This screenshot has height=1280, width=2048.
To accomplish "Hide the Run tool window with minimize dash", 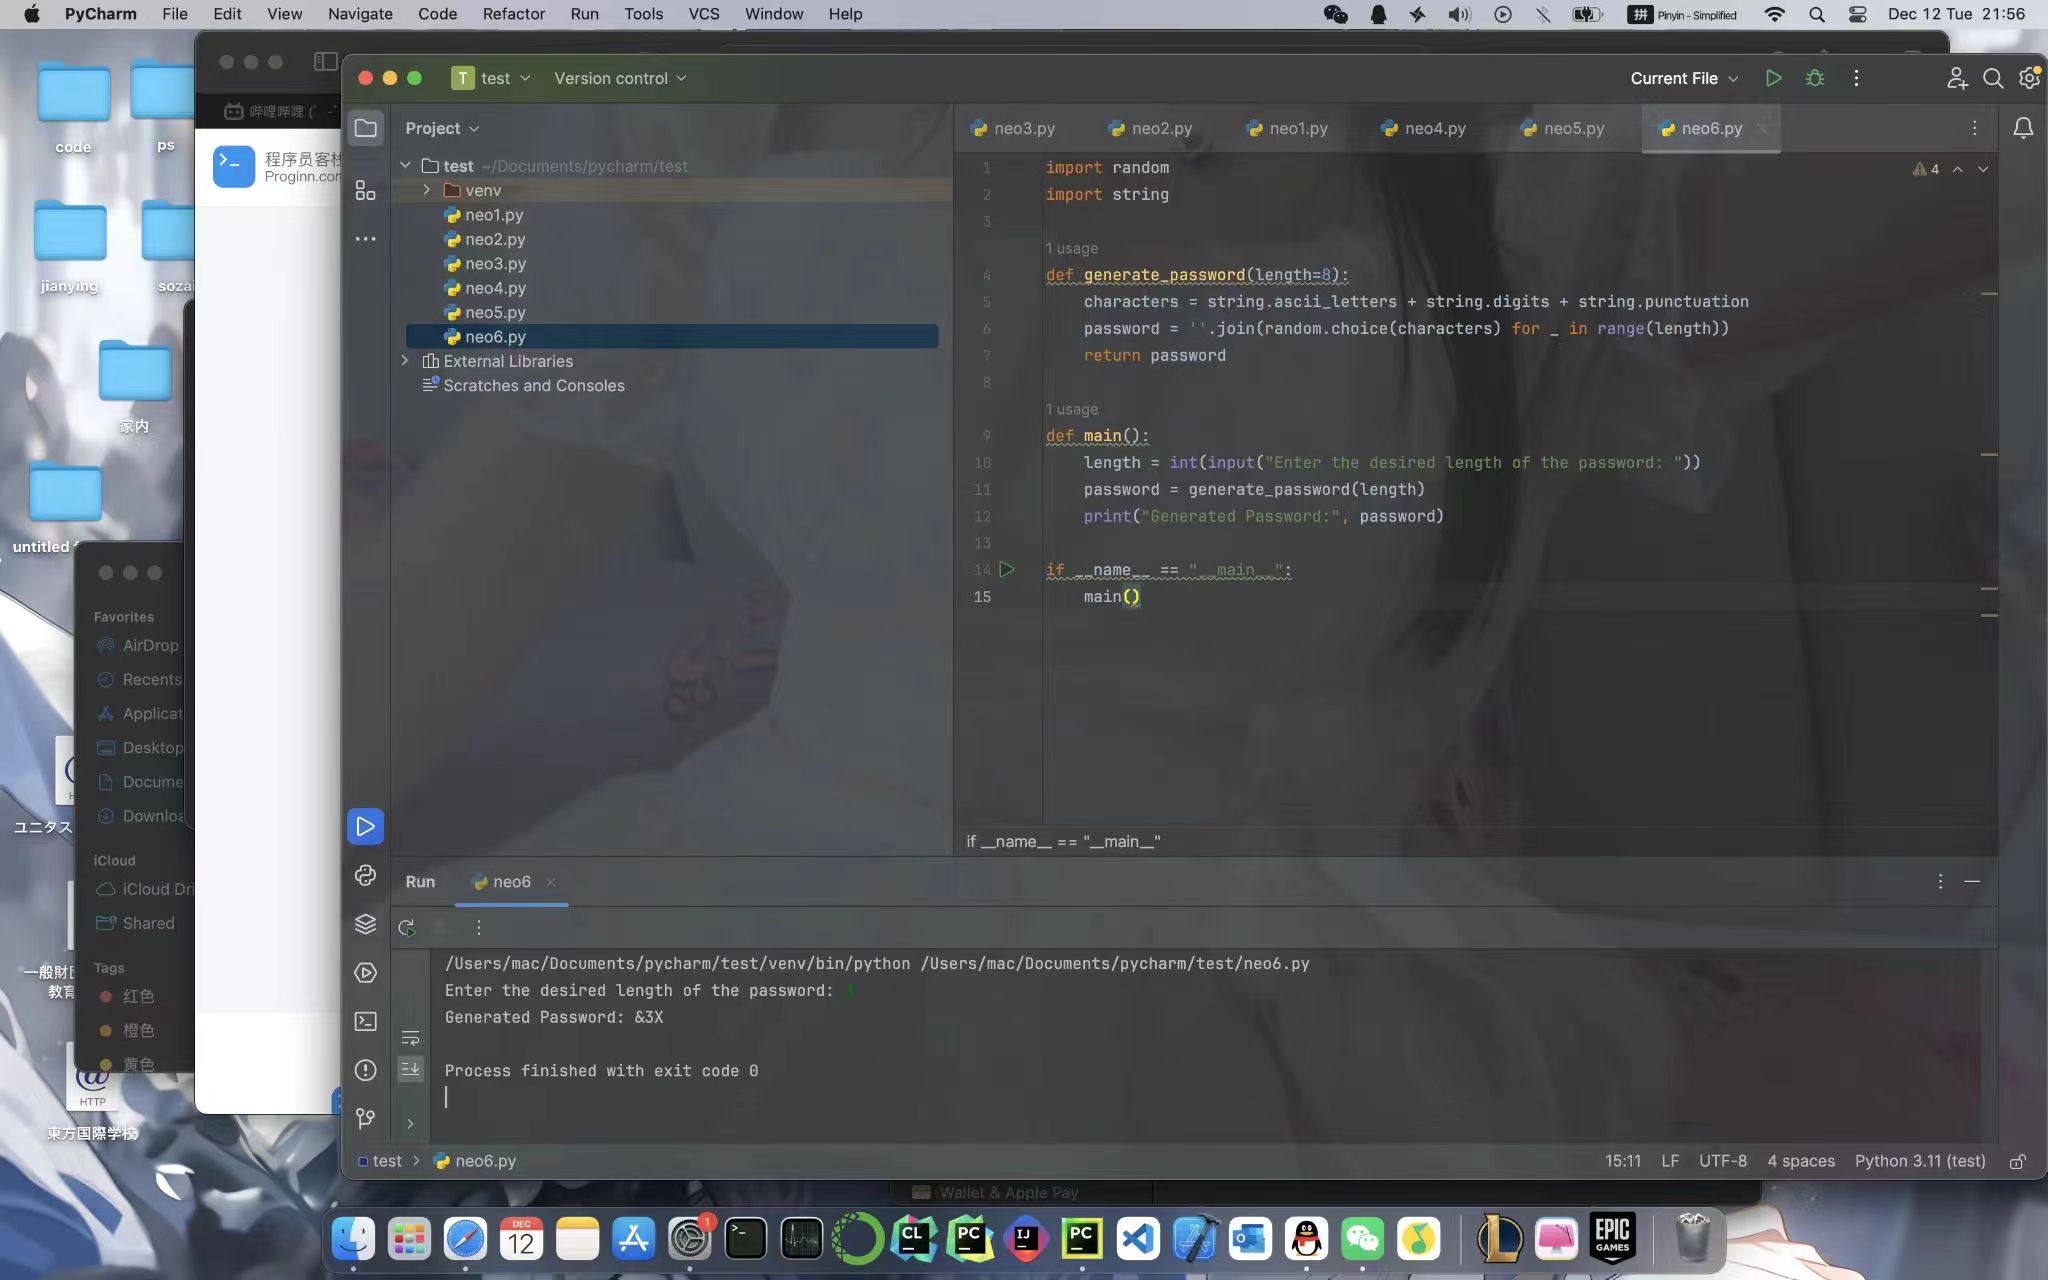I will pos(1972,881).
